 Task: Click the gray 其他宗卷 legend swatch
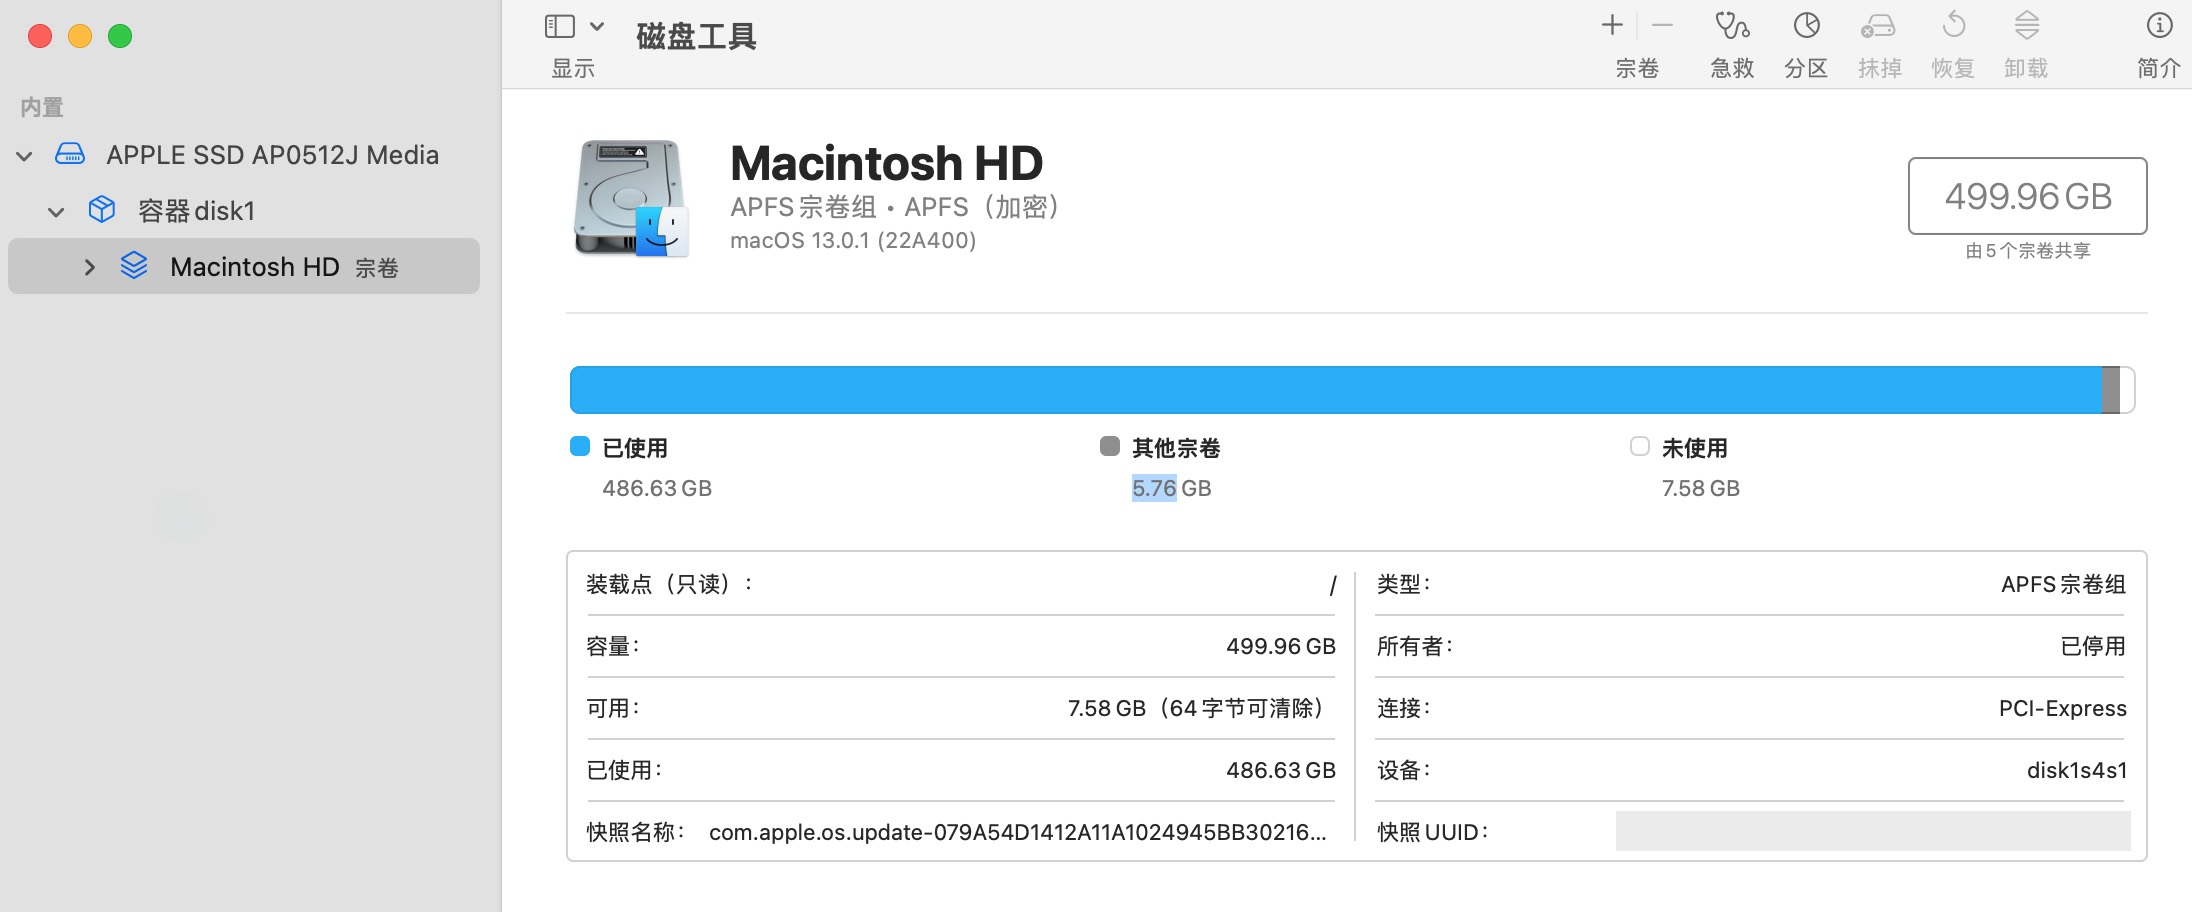(x=1109, y=446)
